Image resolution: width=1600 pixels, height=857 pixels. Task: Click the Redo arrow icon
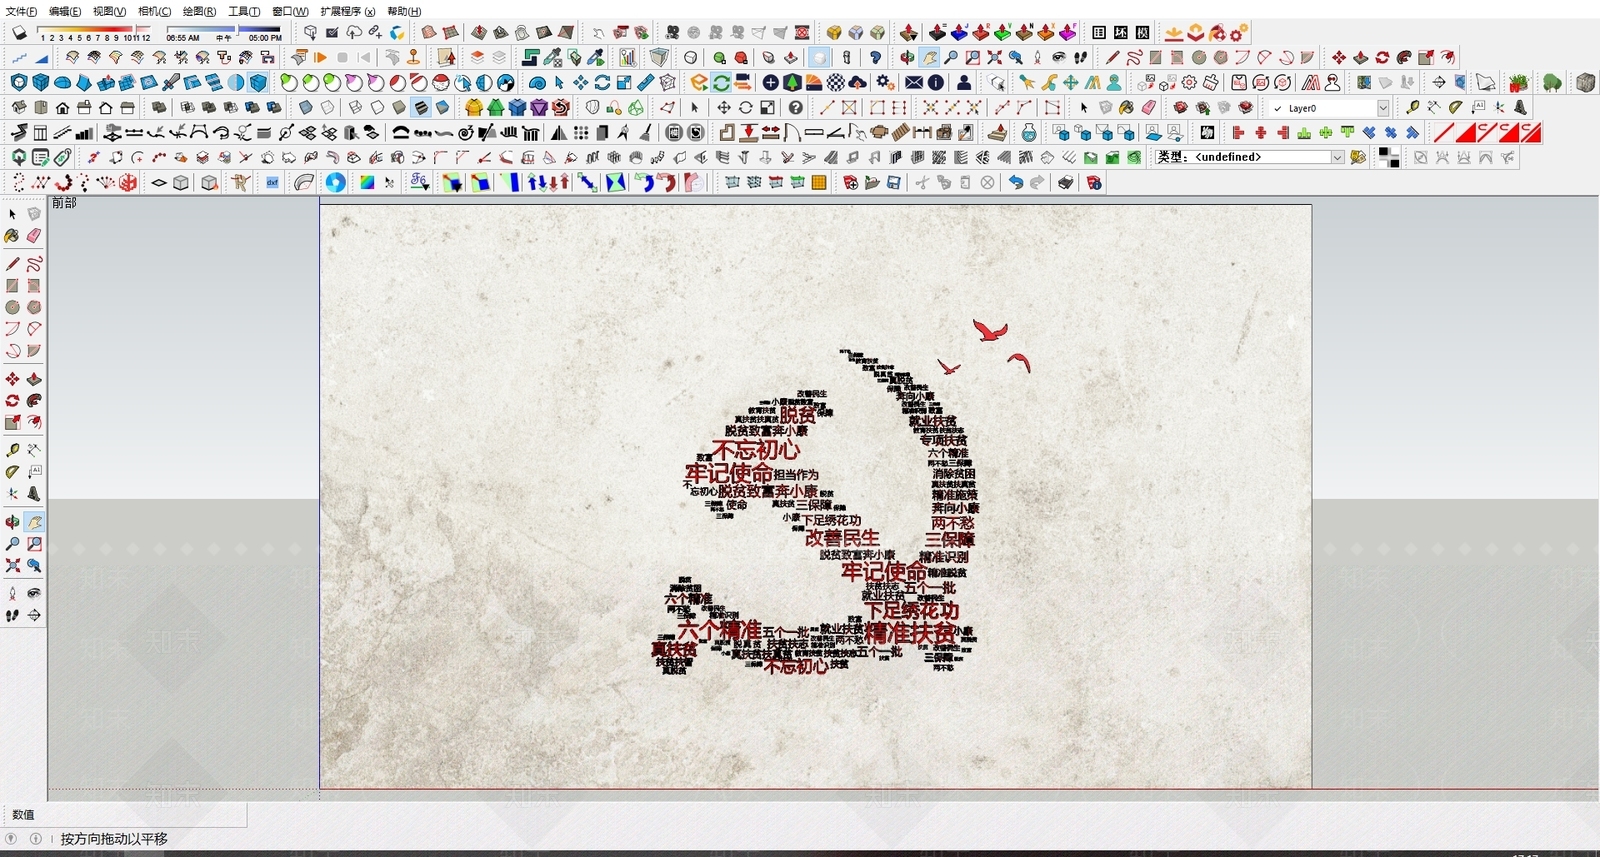(x=1037, y=182)
